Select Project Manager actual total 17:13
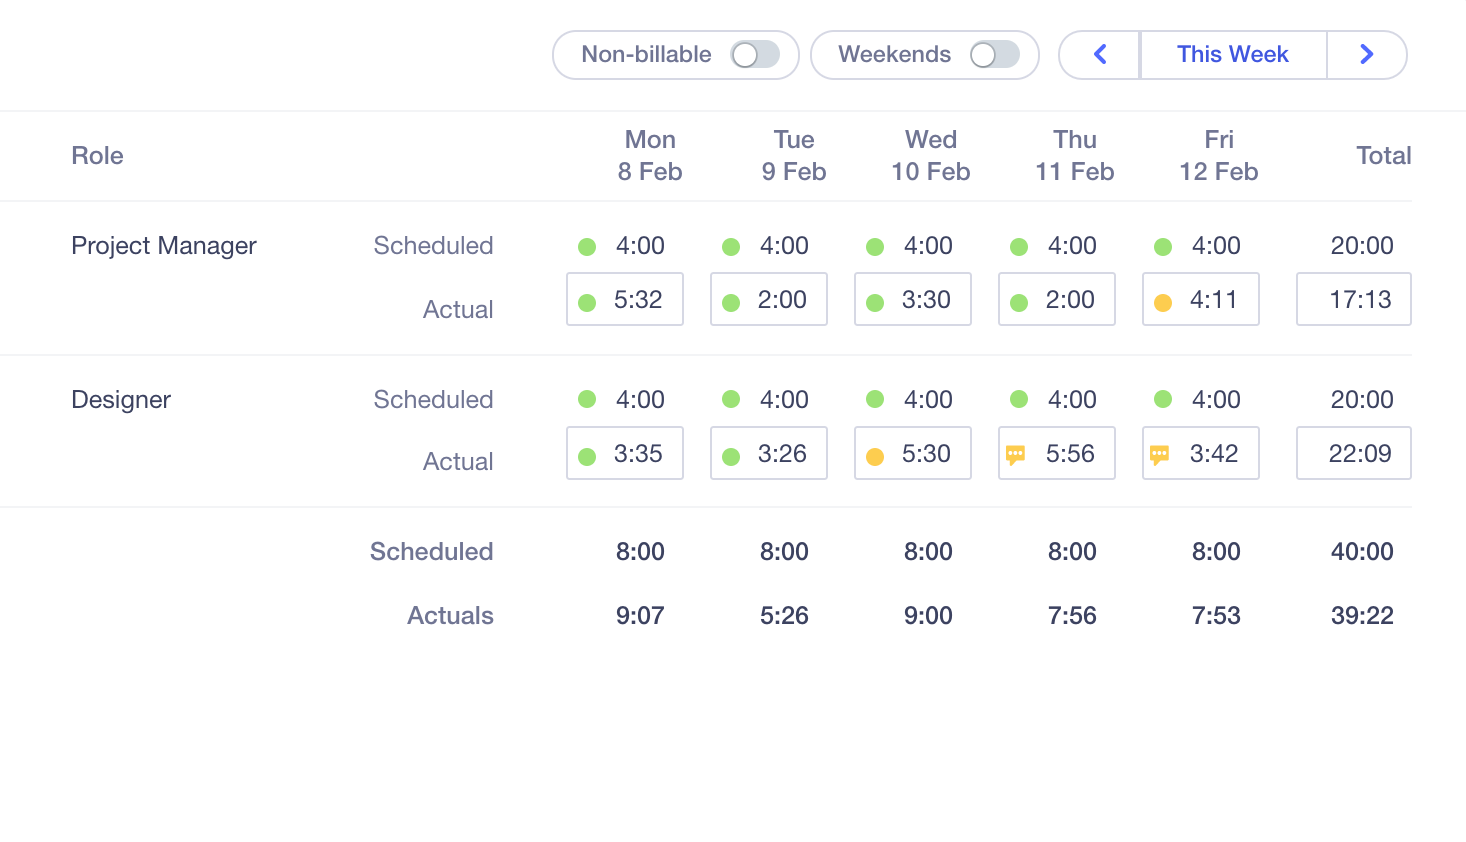 pos(1359,300)
